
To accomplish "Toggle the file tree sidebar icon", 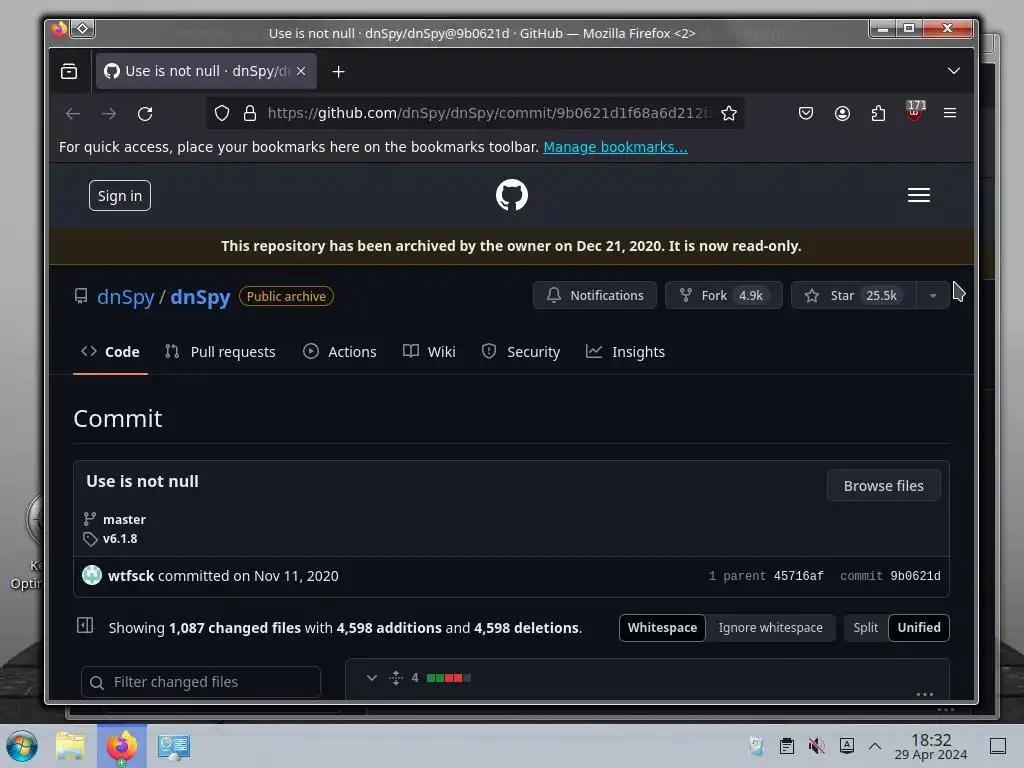I will (85, 626).
